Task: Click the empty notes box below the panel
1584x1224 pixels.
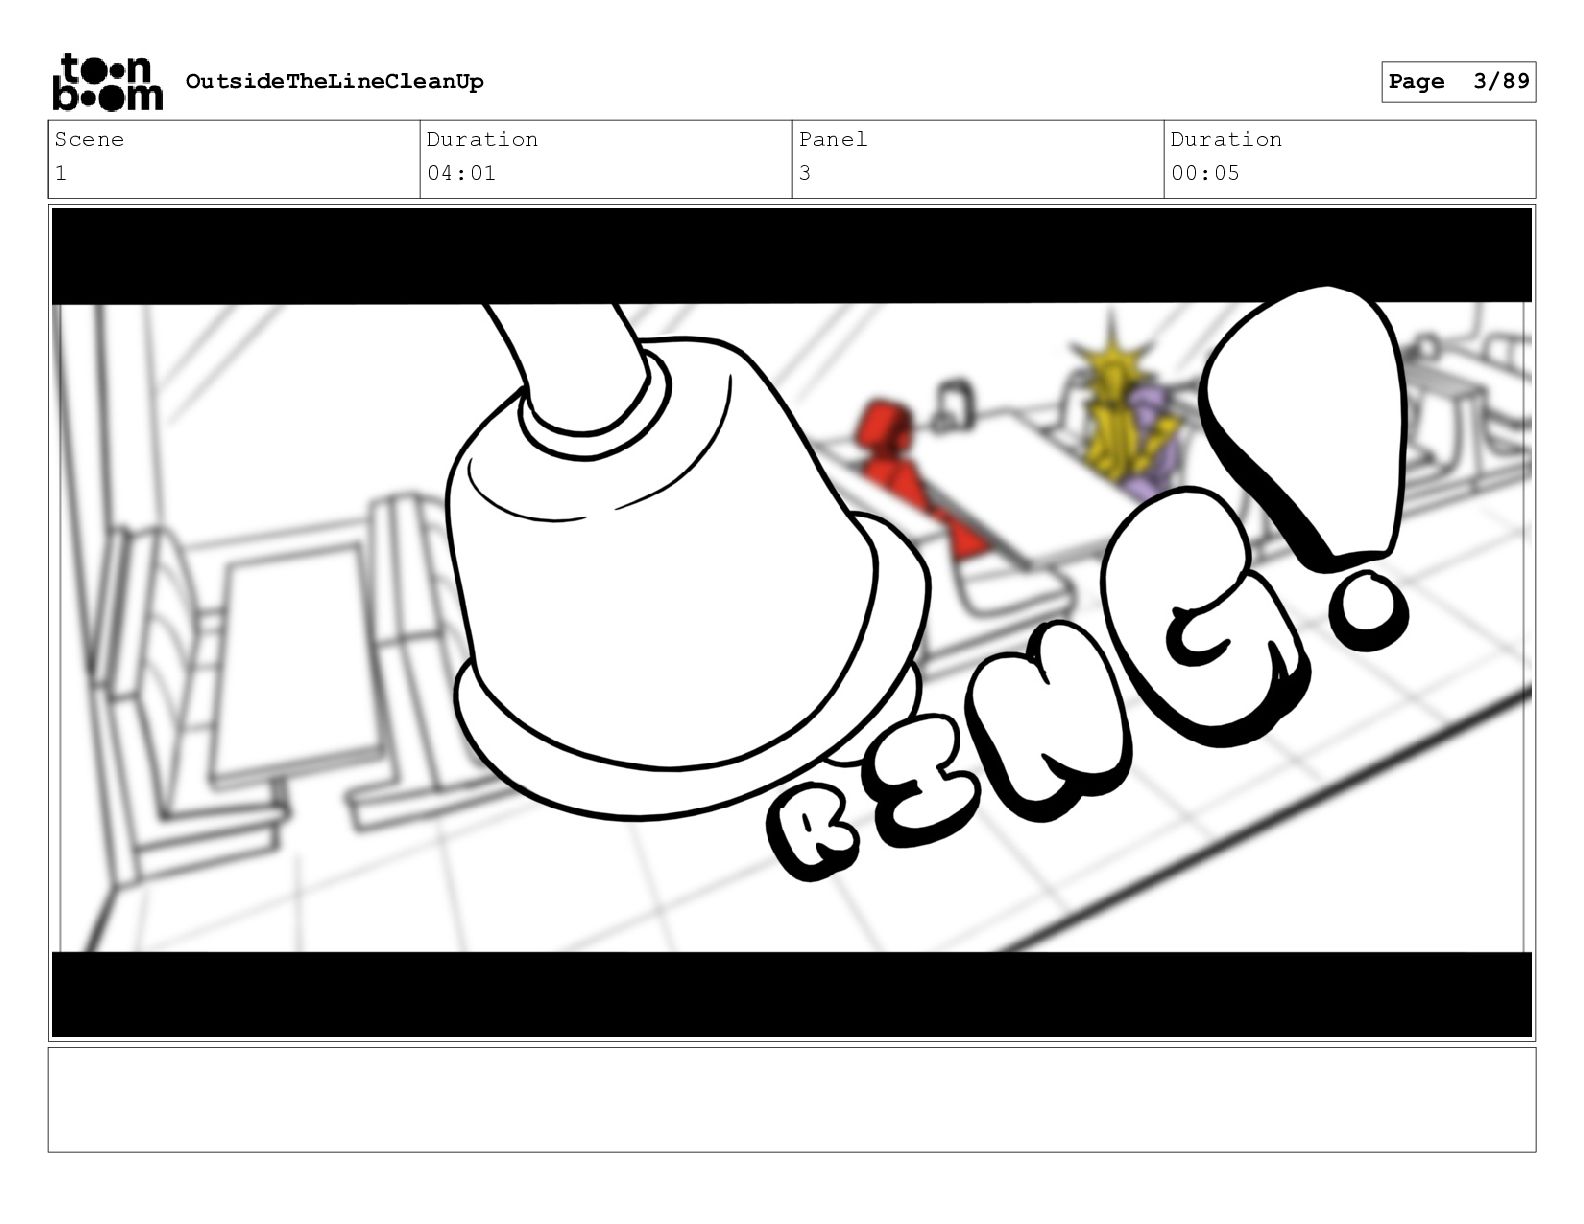Action: tap(792, 1100)
